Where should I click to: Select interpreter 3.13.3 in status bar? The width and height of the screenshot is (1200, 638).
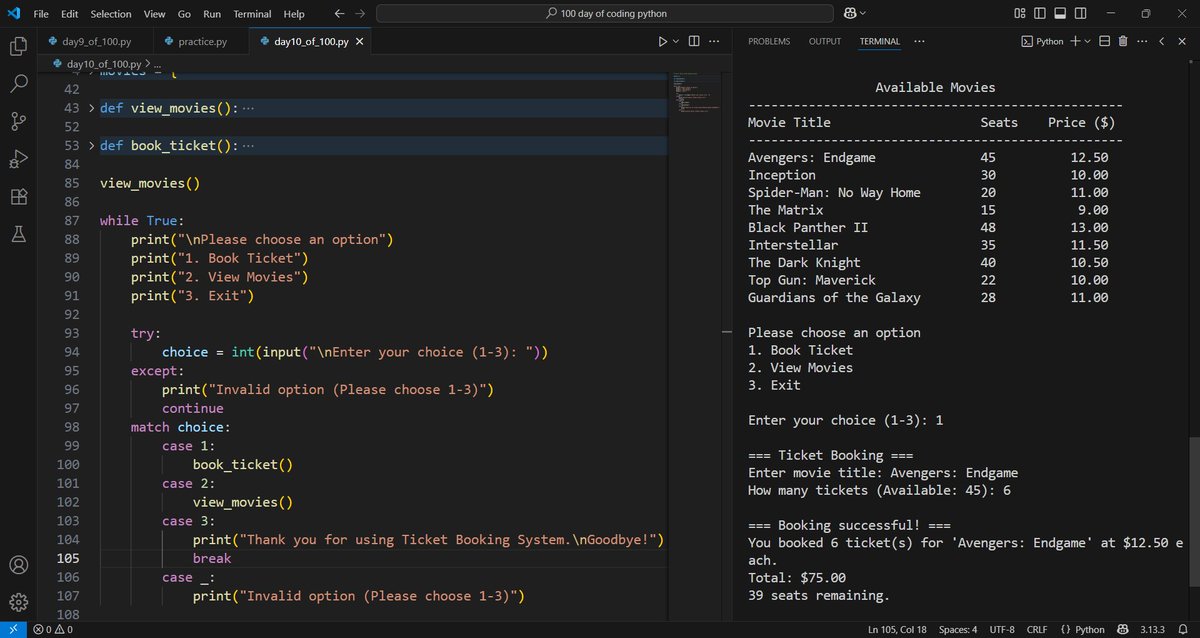(x=1155, y=629)
